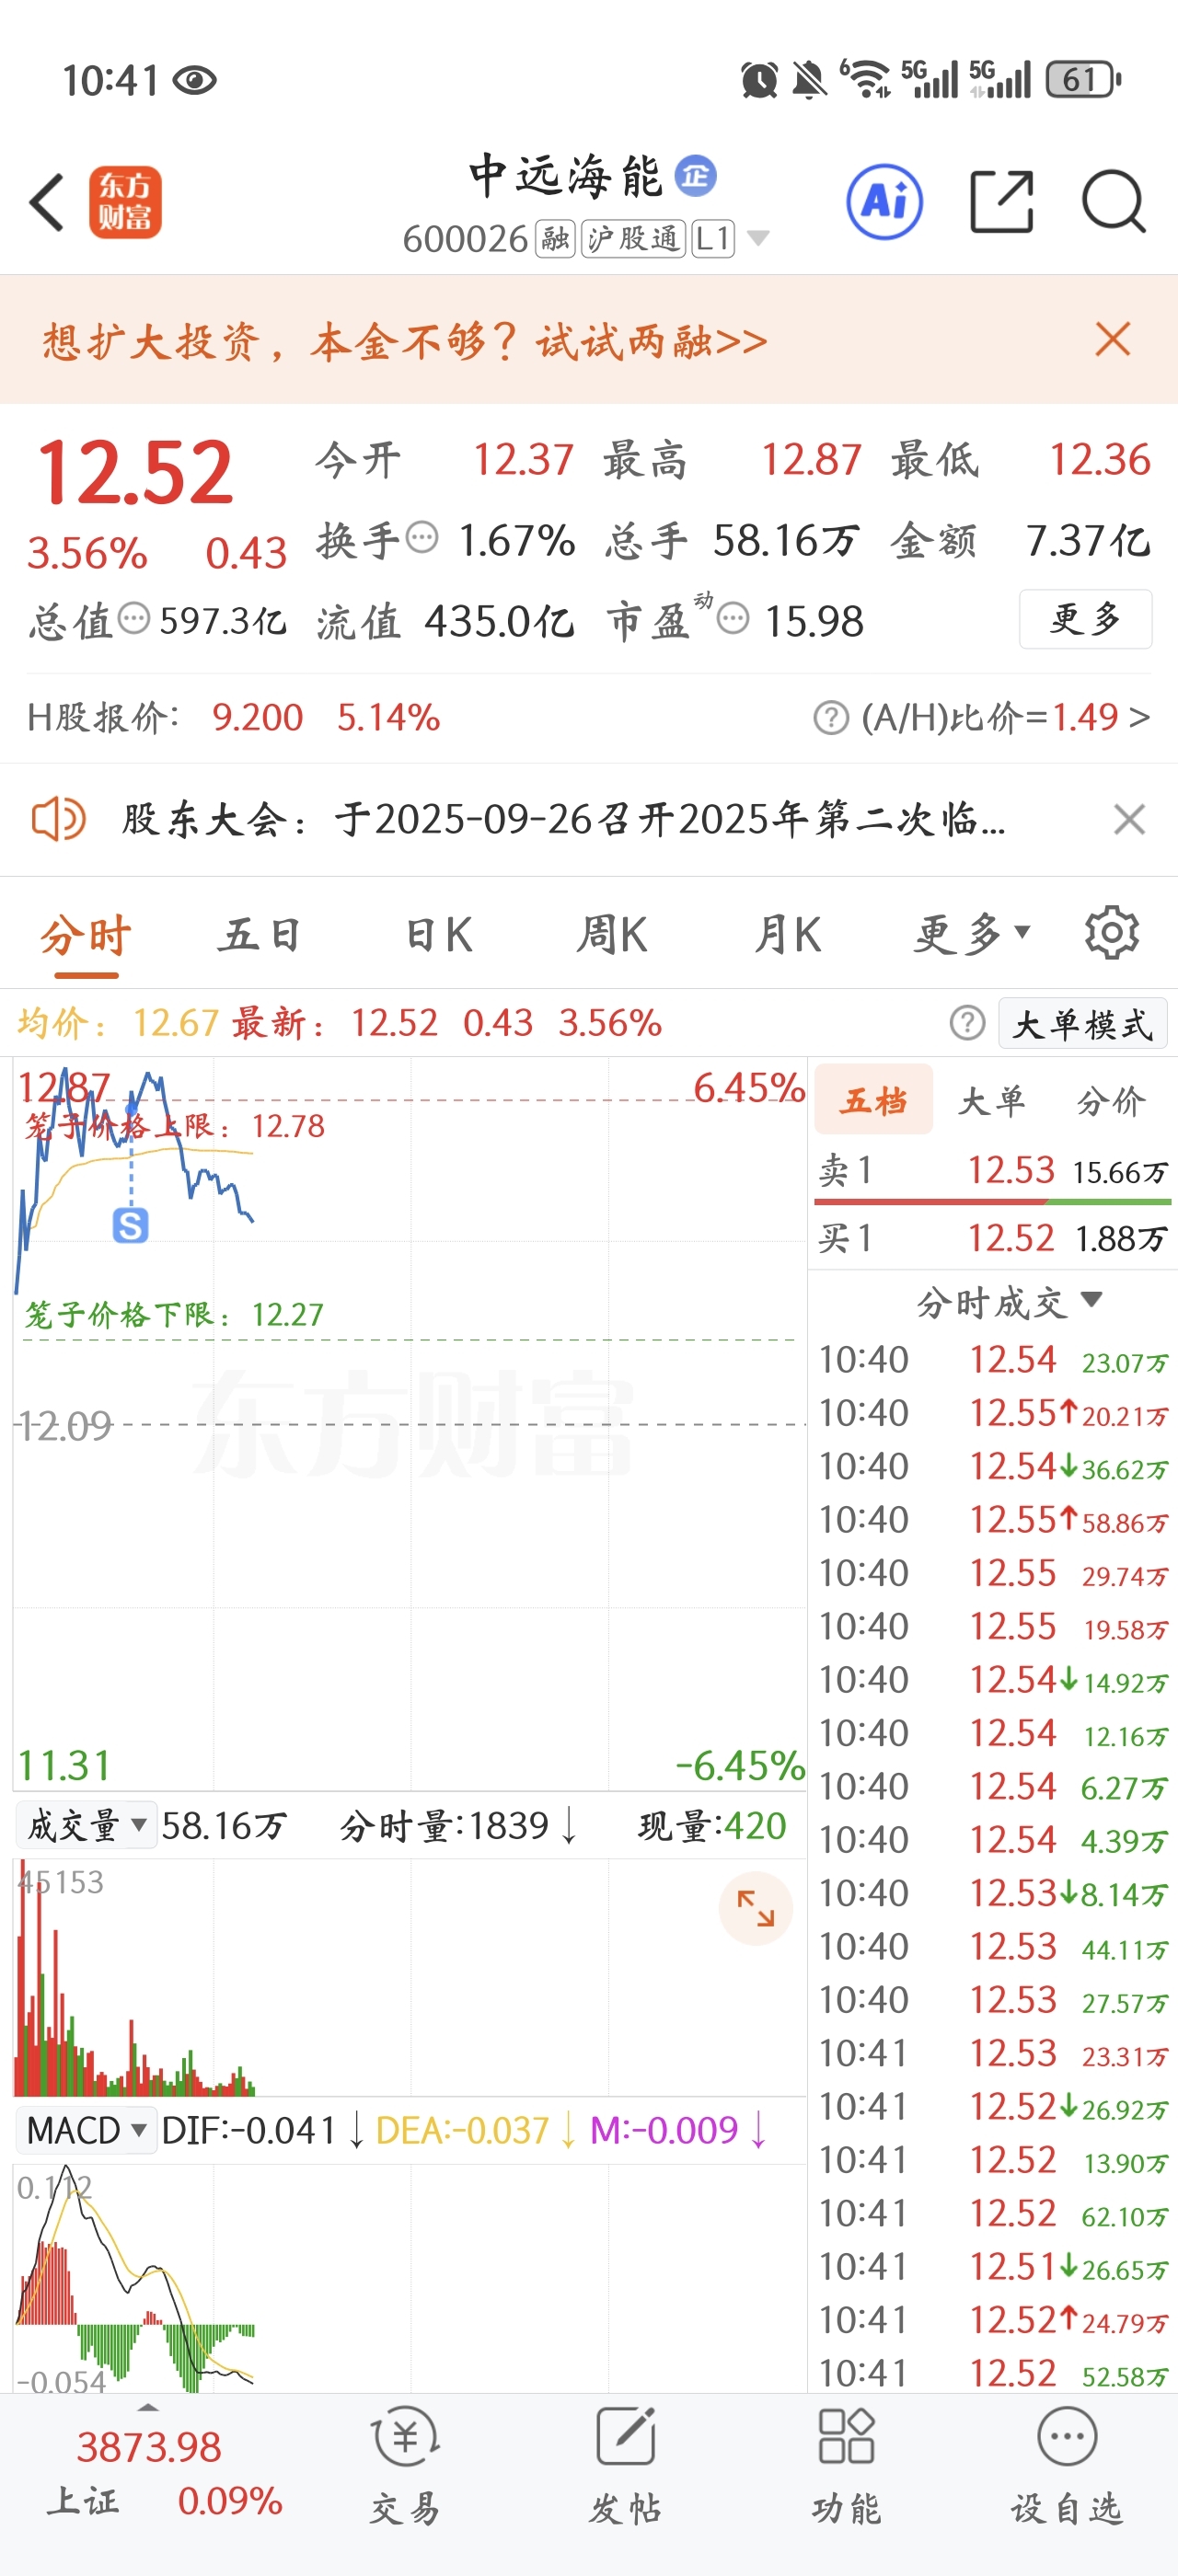Tap the volume bar chart
1178x2576 pixels.
(409, 1976)
